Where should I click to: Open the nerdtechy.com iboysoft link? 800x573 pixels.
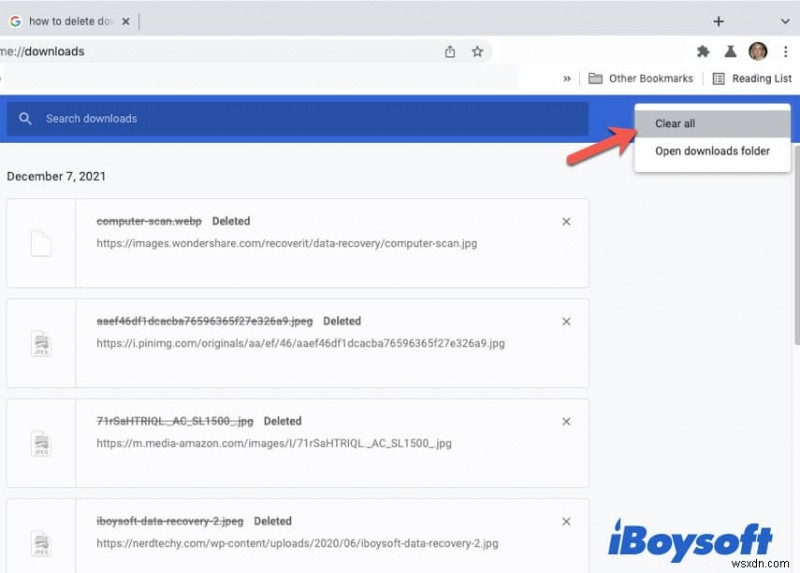(x=297, y=543)
